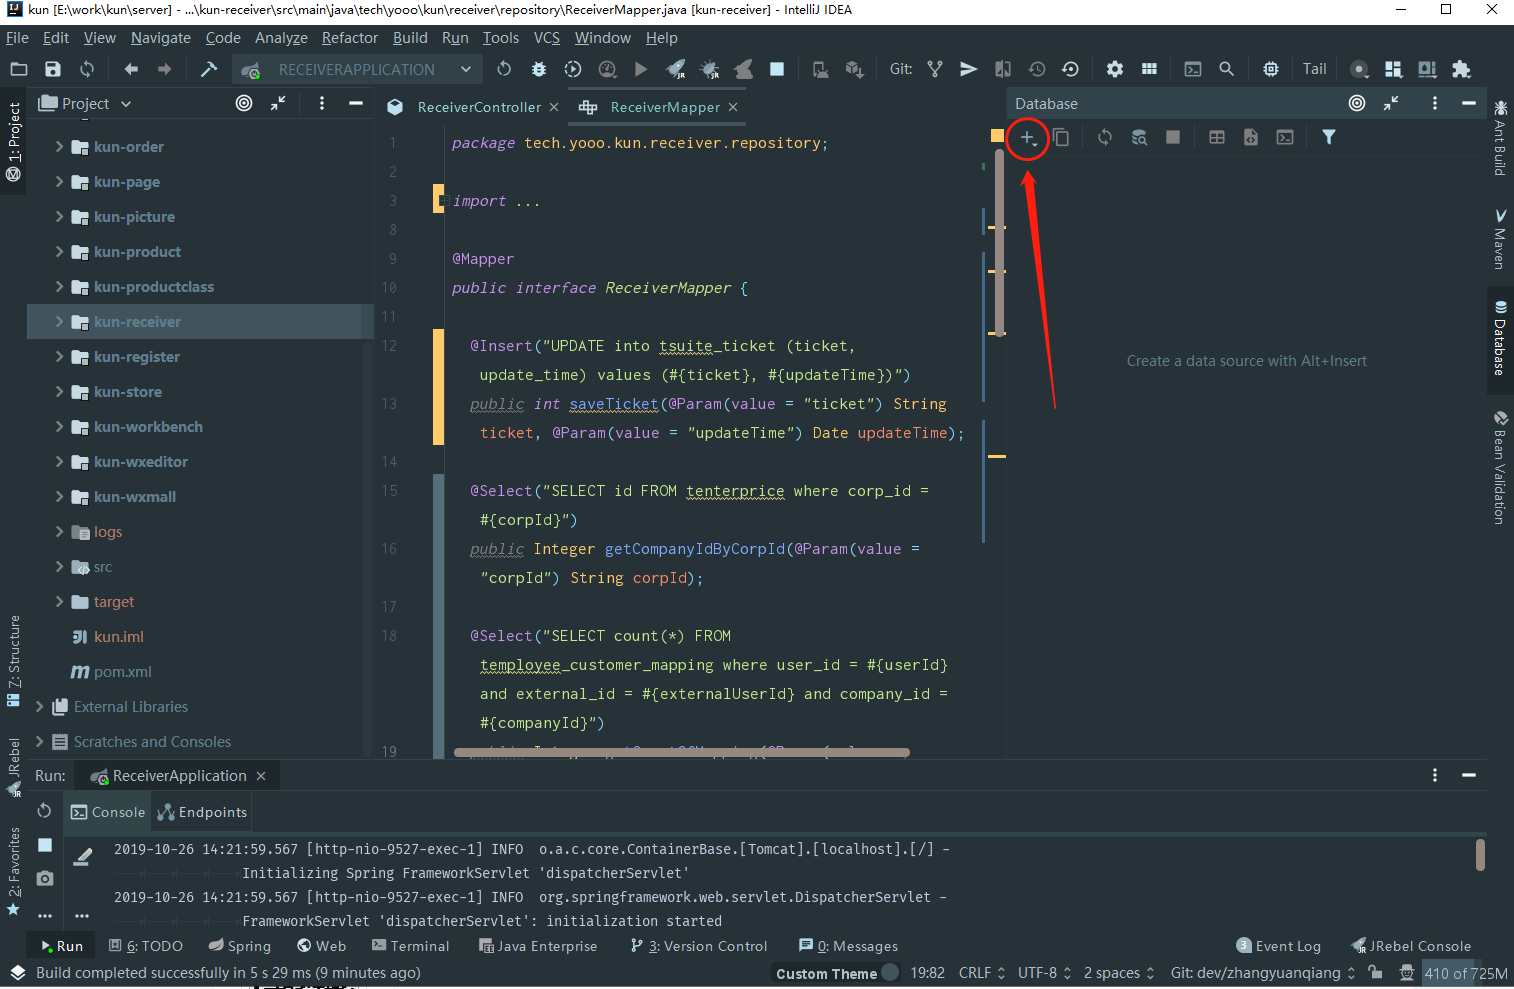This screenshot has width=1514, height=989.
Task: Click Rerun icon in Run panel
Action: (x=44, y=811)
